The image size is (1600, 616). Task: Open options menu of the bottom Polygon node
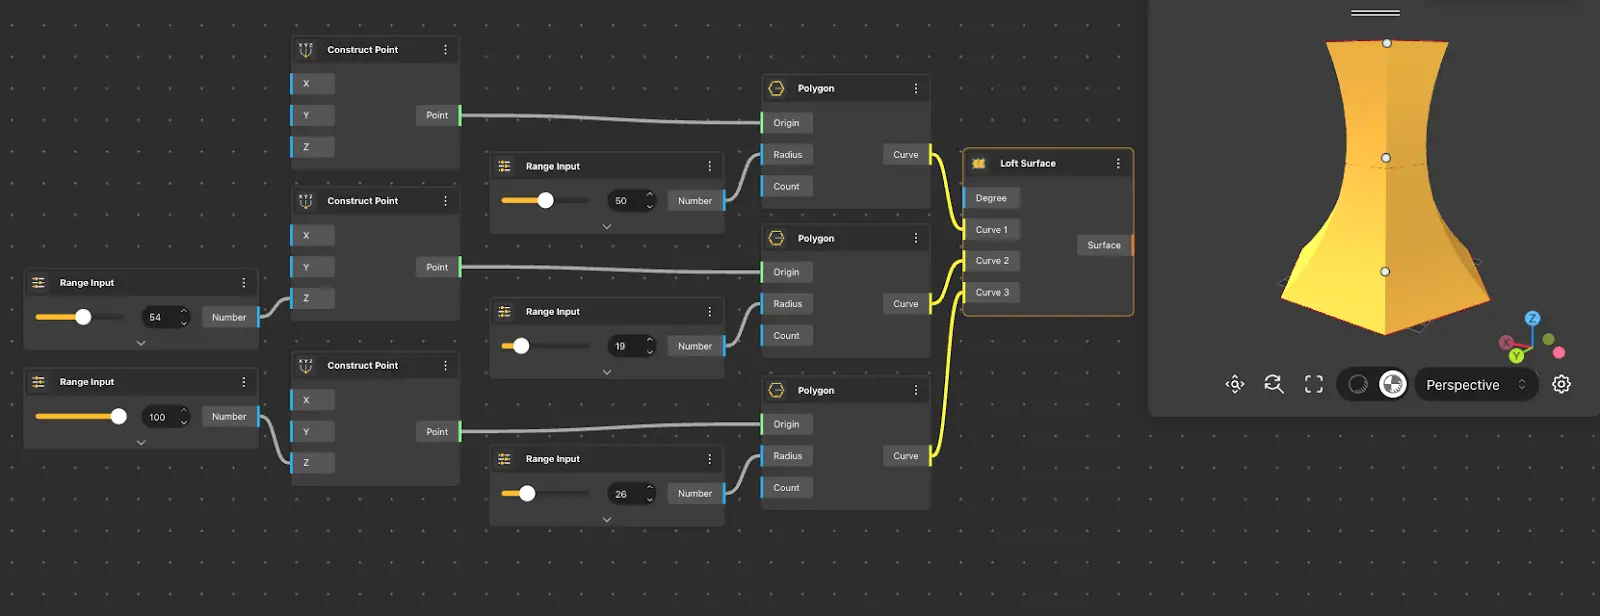point(916,390)
